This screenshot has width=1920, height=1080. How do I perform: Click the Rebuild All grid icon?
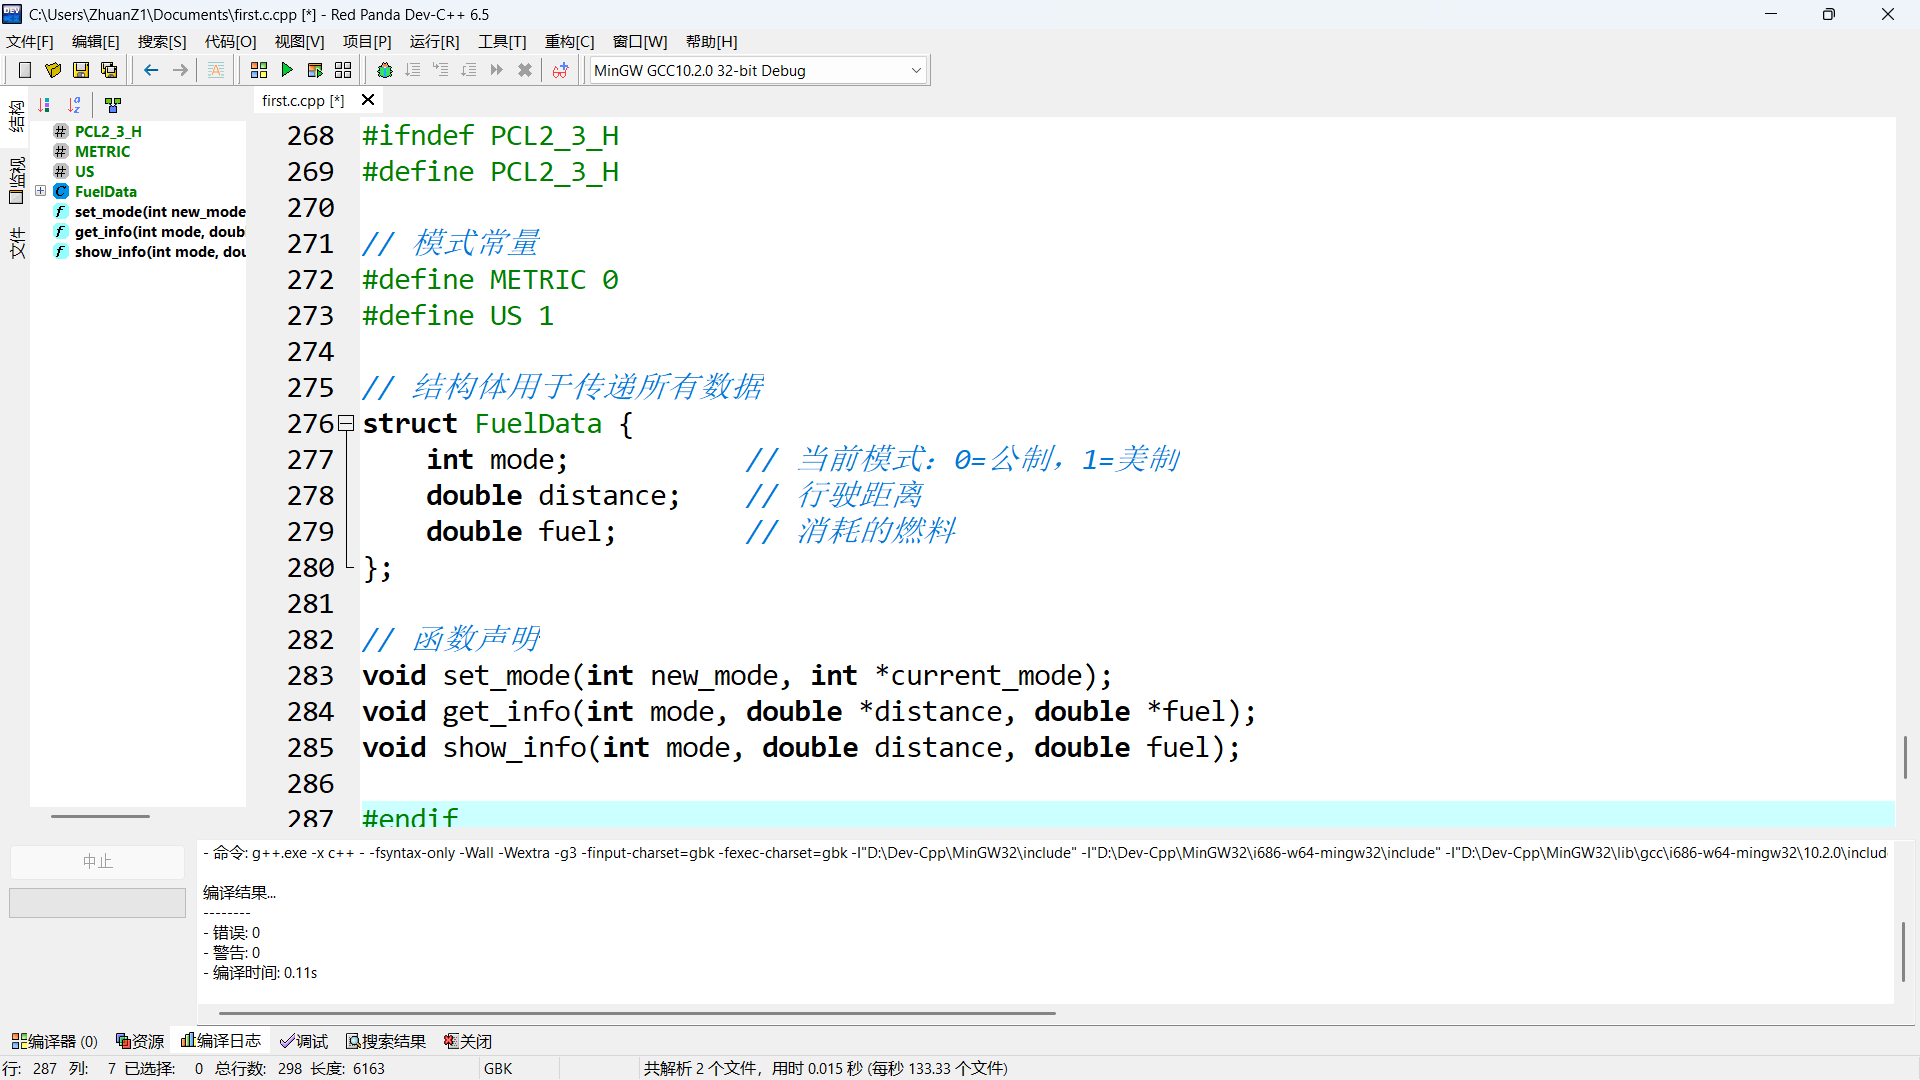(343, 70)
